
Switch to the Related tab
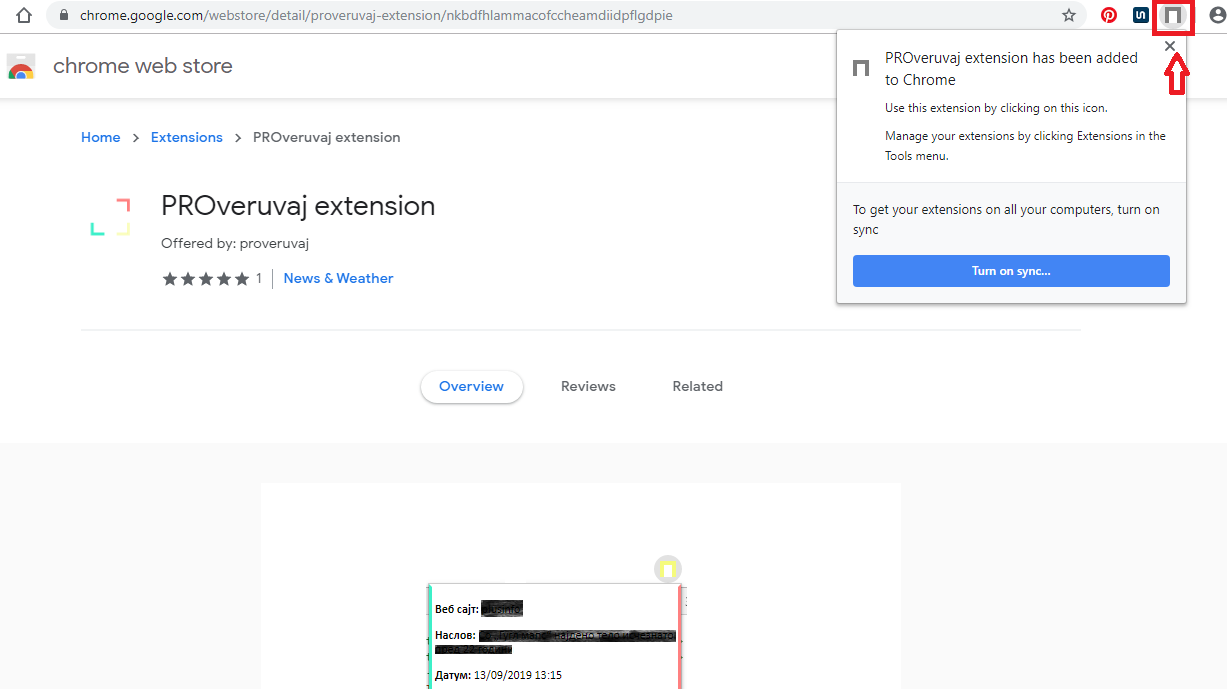[697, 387]
